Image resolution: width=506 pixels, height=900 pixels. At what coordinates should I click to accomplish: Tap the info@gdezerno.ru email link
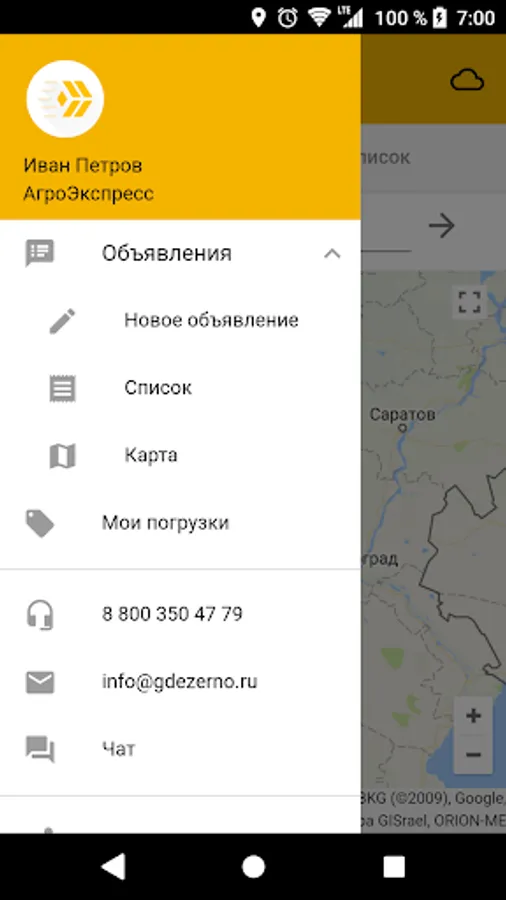[x=180, y=682]
